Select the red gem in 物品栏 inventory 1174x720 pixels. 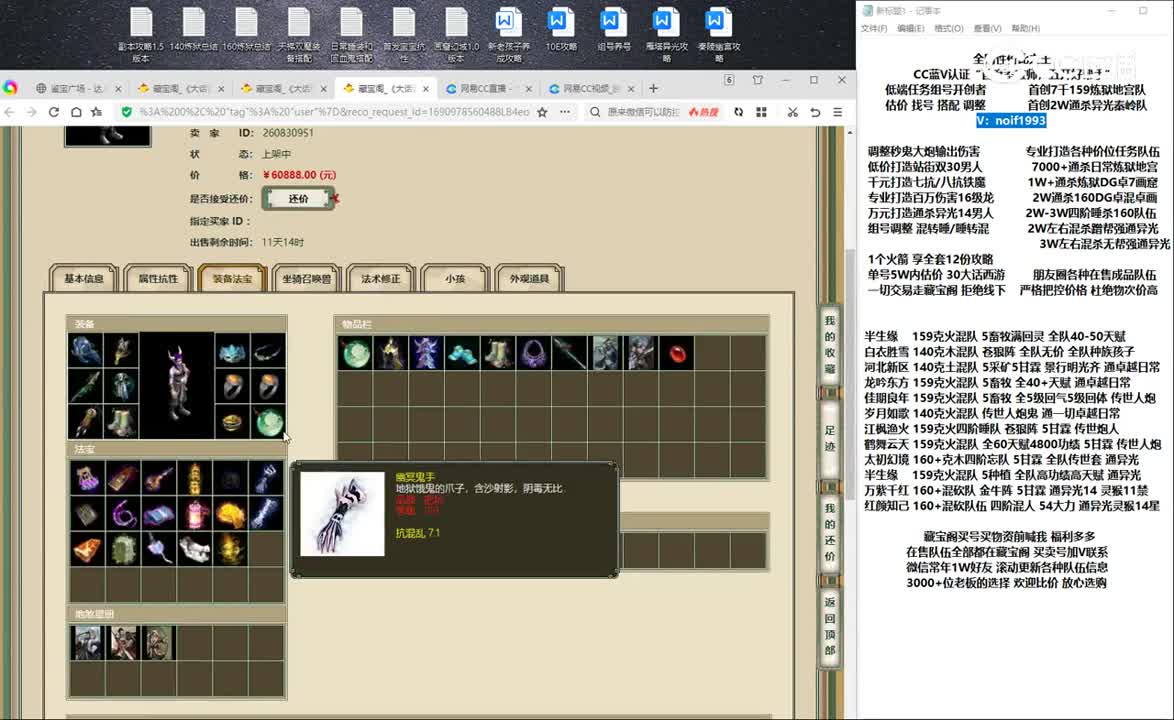coord(677,353)
